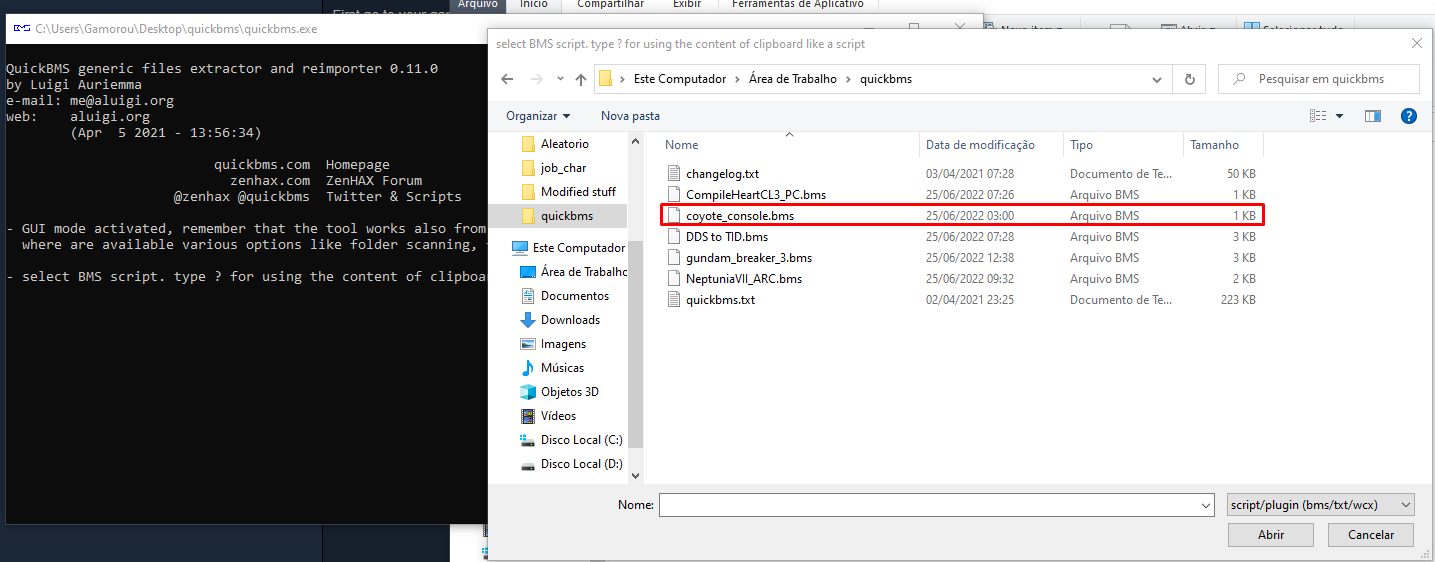Click the quickbms.txt file icon
Image resolution: width=1435 pixels, height=562 pixels.
(x=674, y=300)
